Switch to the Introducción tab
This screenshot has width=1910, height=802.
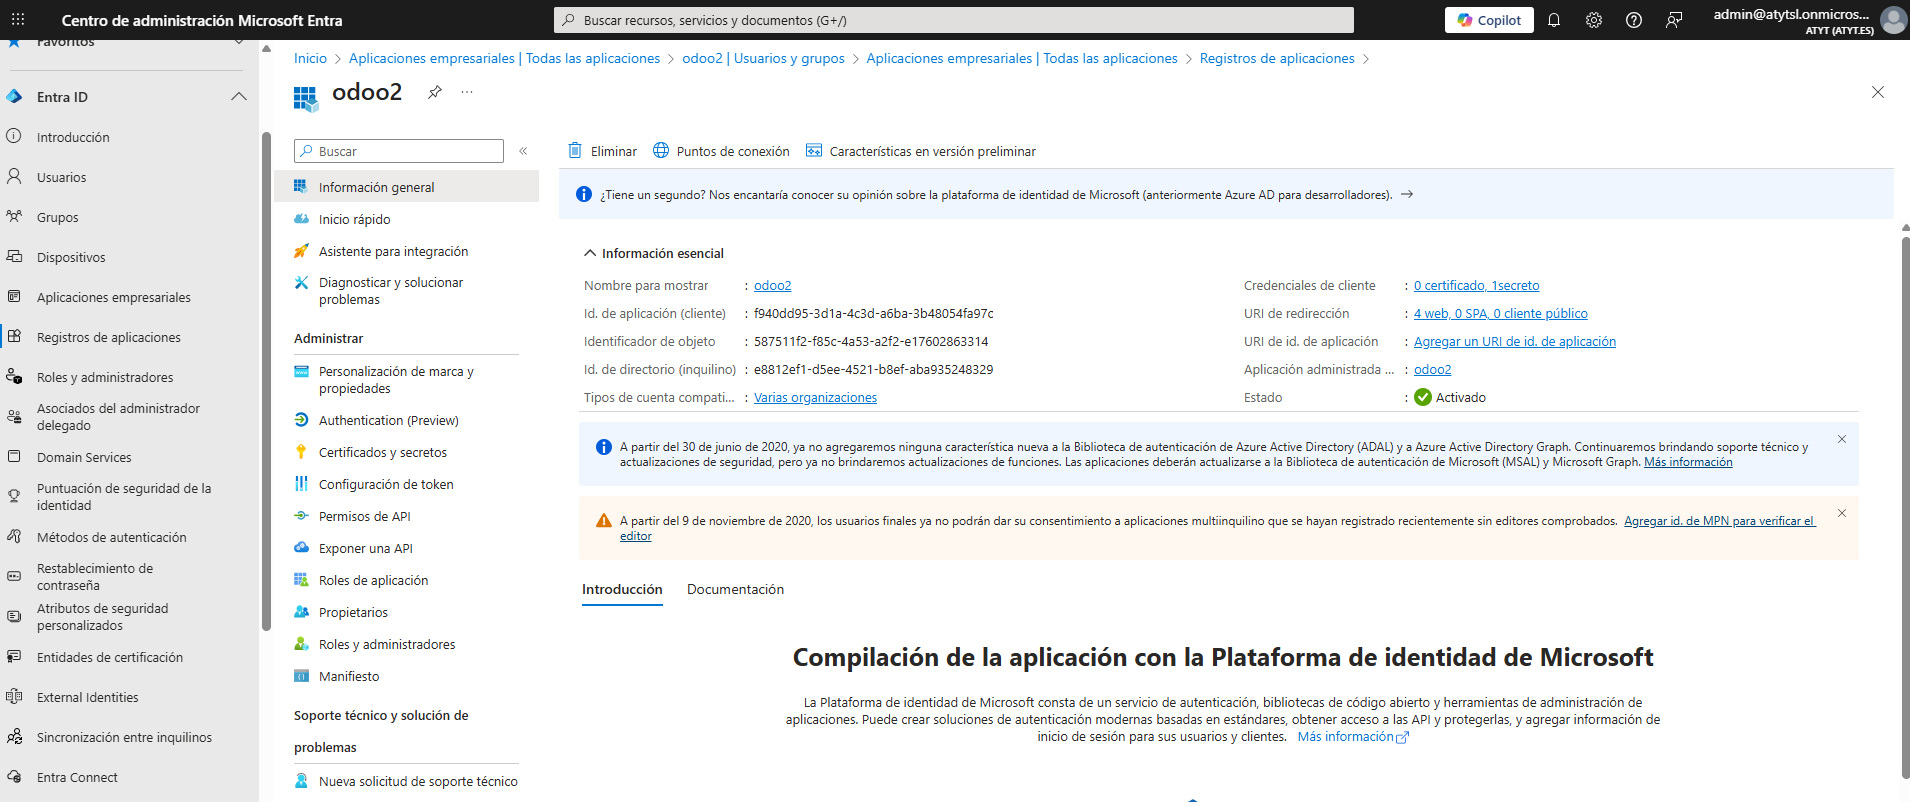pyautogui.click(x=622, y=589)
